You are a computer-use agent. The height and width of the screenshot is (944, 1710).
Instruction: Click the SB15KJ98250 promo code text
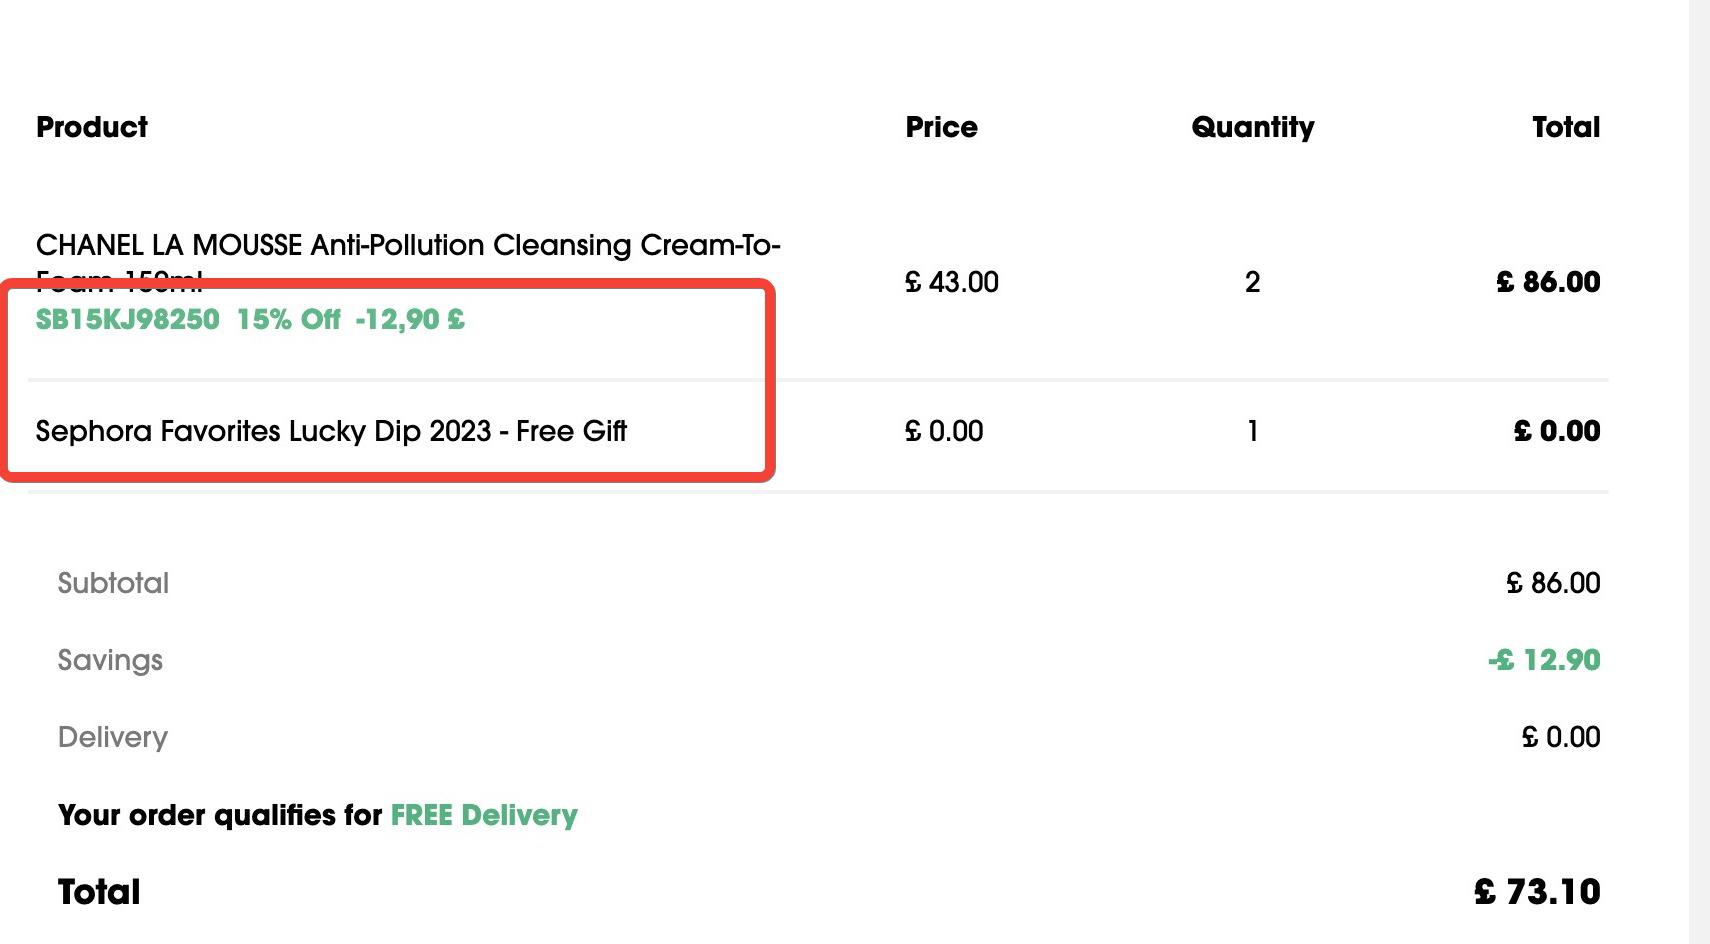coord(127,320)
